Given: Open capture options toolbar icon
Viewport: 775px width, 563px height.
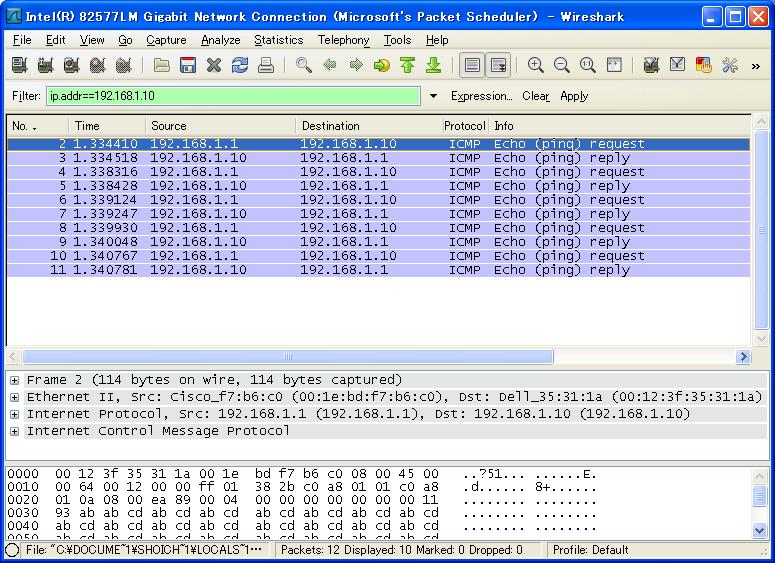Looking at the screenshot, I should click(x=45, y=65).
